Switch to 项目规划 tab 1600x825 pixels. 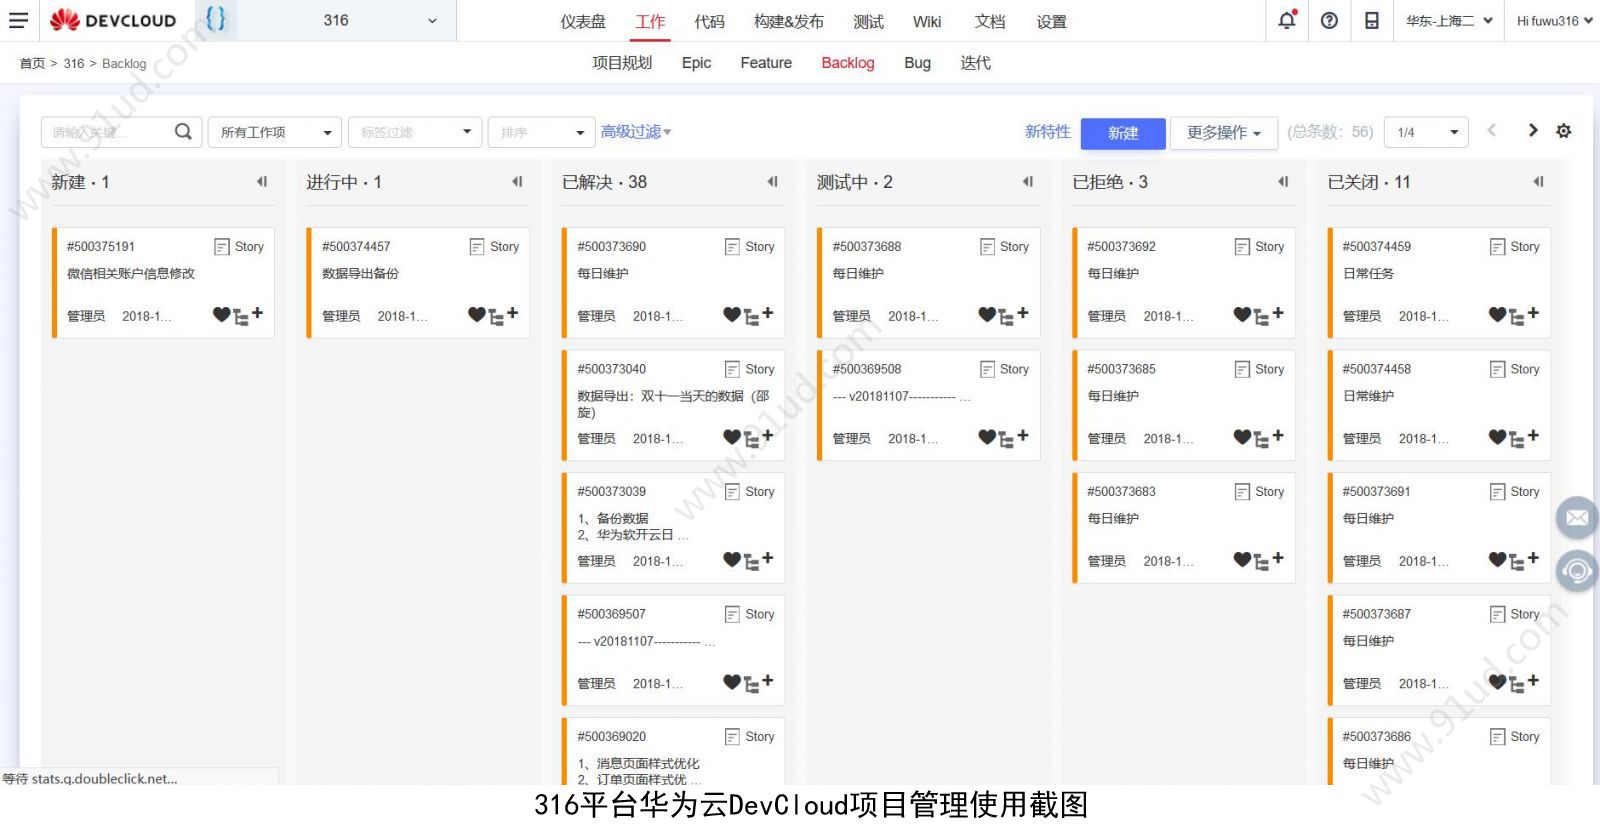622,63
